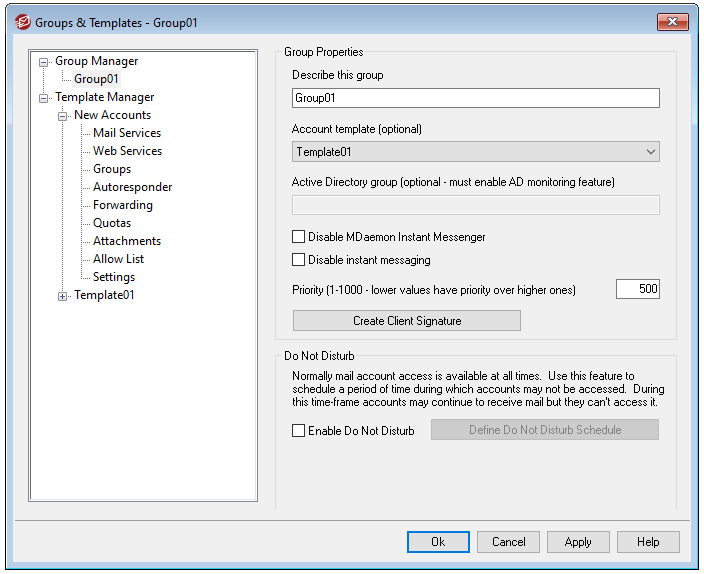Expand the Template01 tree node
Image resolution: width=704 pixels, height=574 pixels.
coord(62,296)
